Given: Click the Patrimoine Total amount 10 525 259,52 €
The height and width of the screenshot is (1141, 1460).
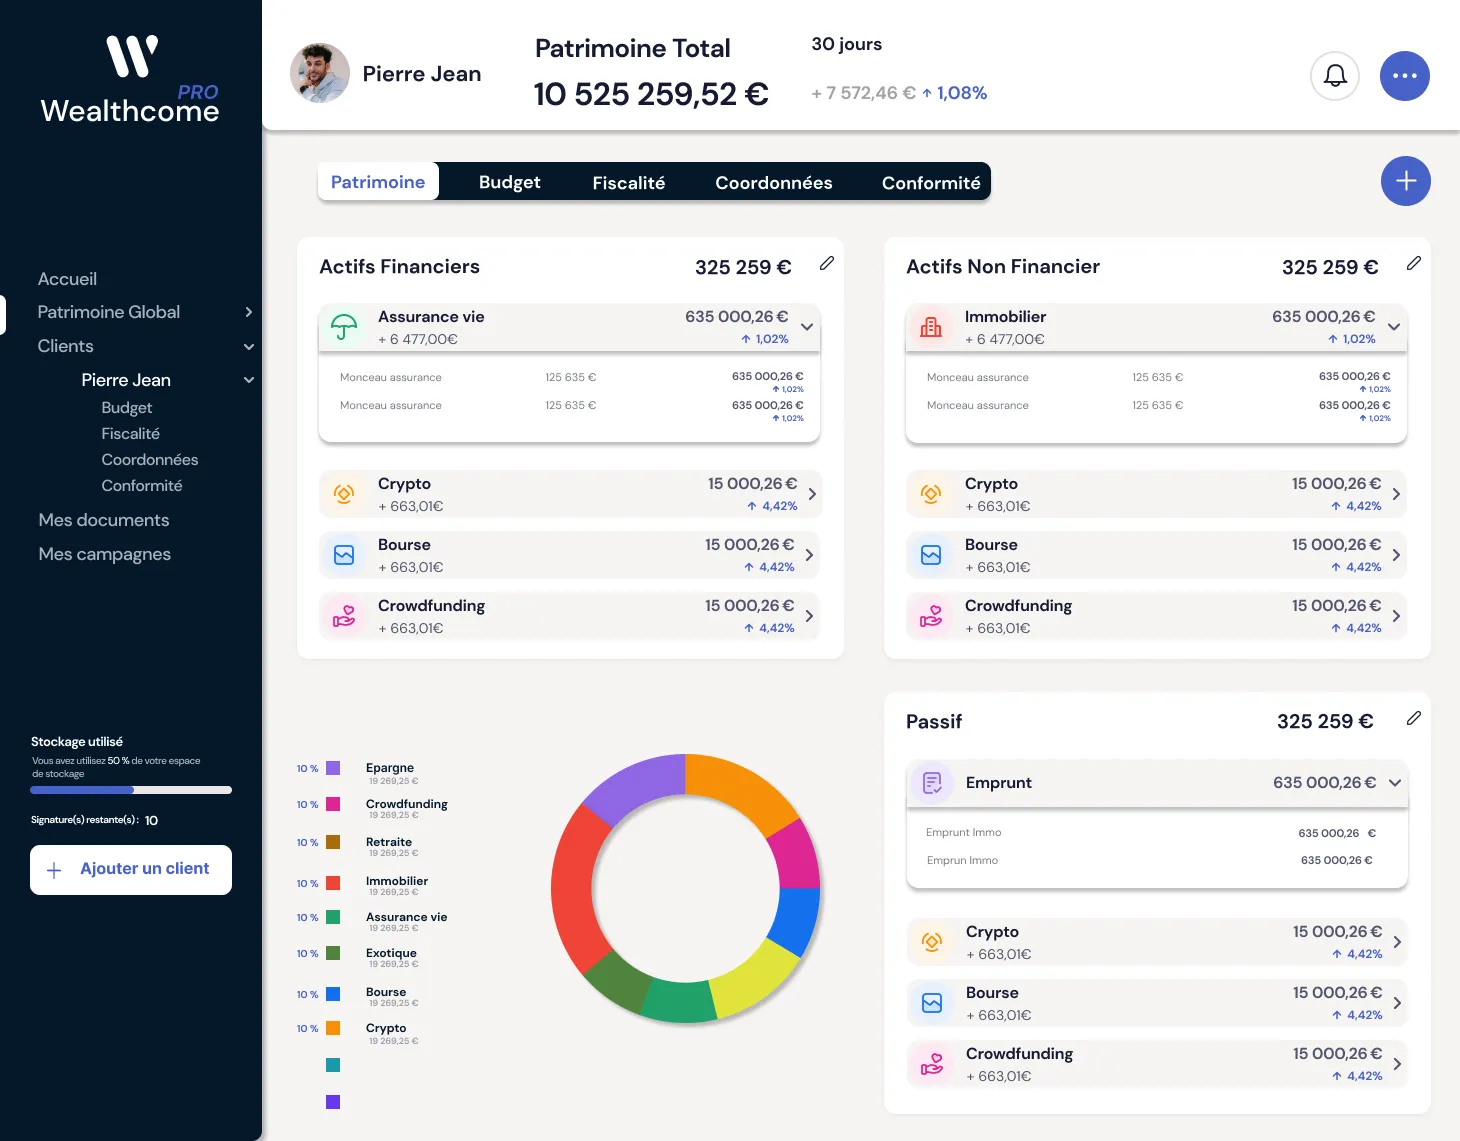Looking at the screenshot, I should pos(651,94).
